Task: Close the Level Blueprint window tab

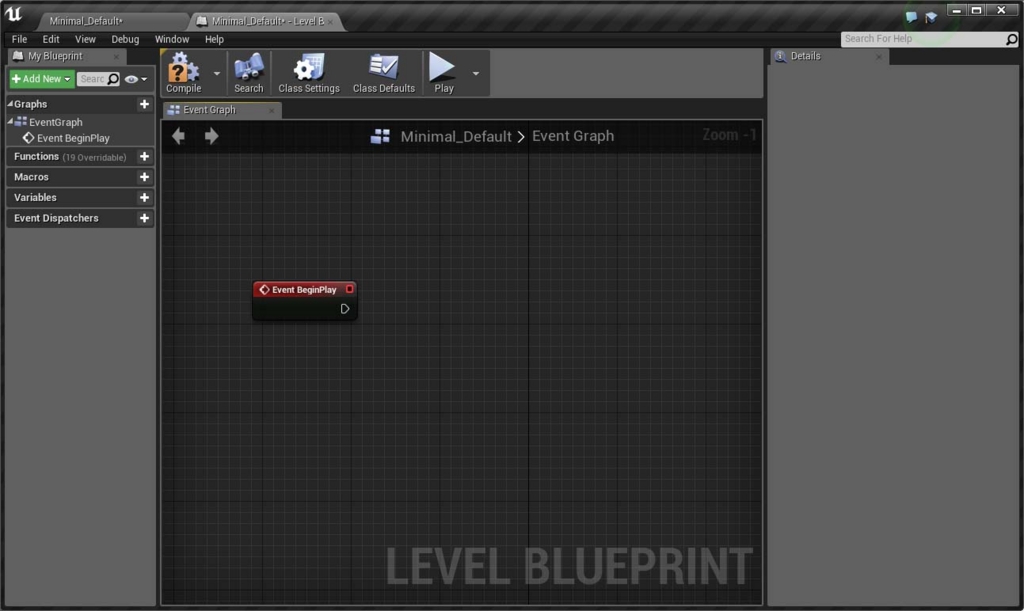Action: point(330,22)
